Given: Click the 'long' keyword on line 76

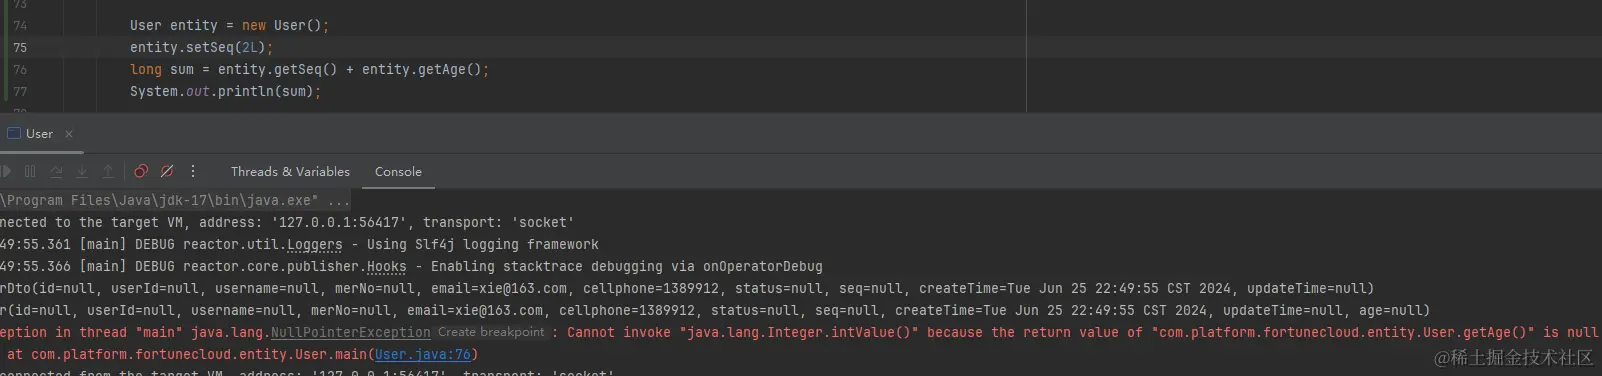Looking at the screenshot, I should (146, 70).
